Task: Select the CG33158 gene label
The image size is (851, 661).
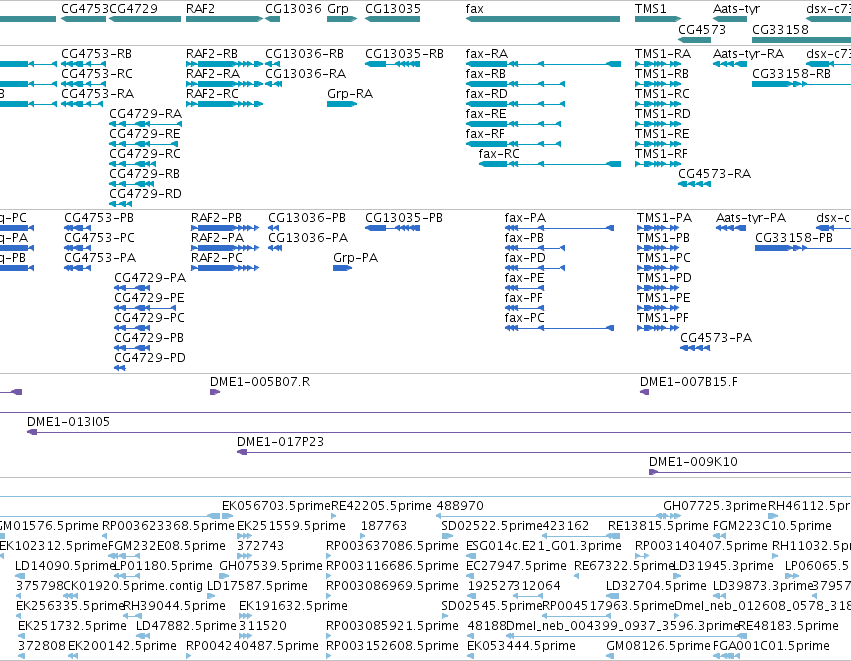Action: tap(780, 29)
